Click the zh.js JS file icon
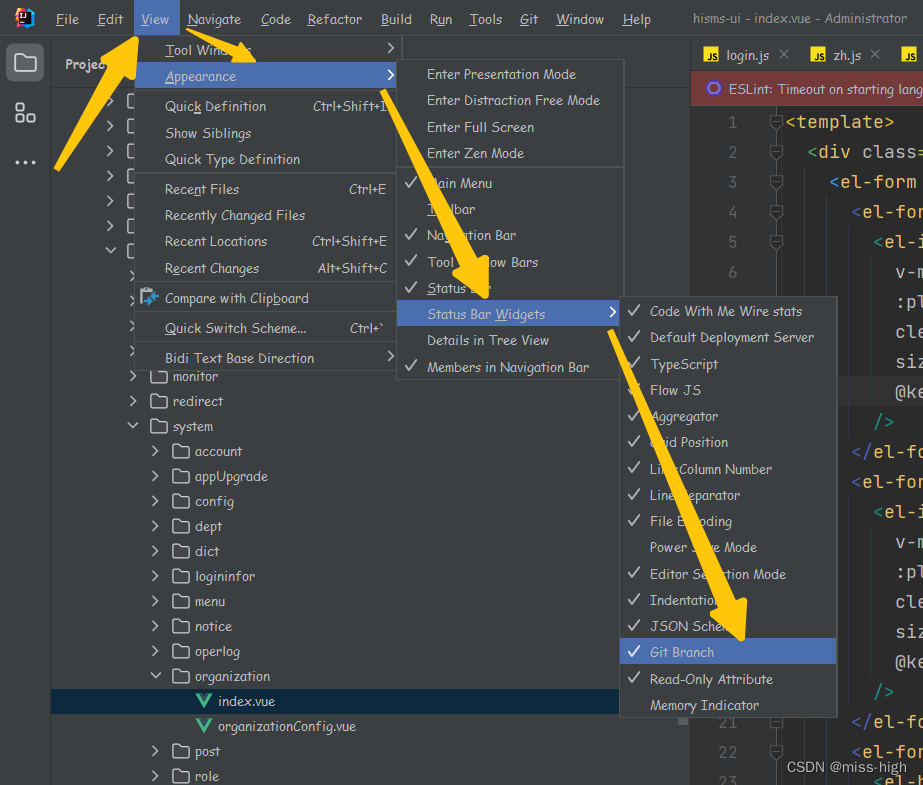The image size is (923, 785). pos(818,55)
